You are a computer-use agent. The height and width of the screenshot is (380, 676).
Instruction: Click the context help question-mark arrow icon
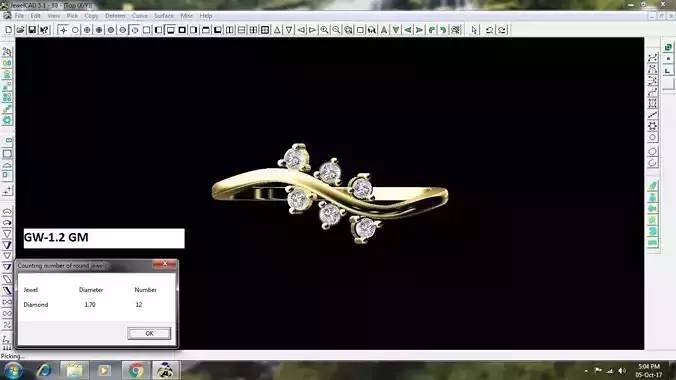pyautogui.click(x=44, y=30)
